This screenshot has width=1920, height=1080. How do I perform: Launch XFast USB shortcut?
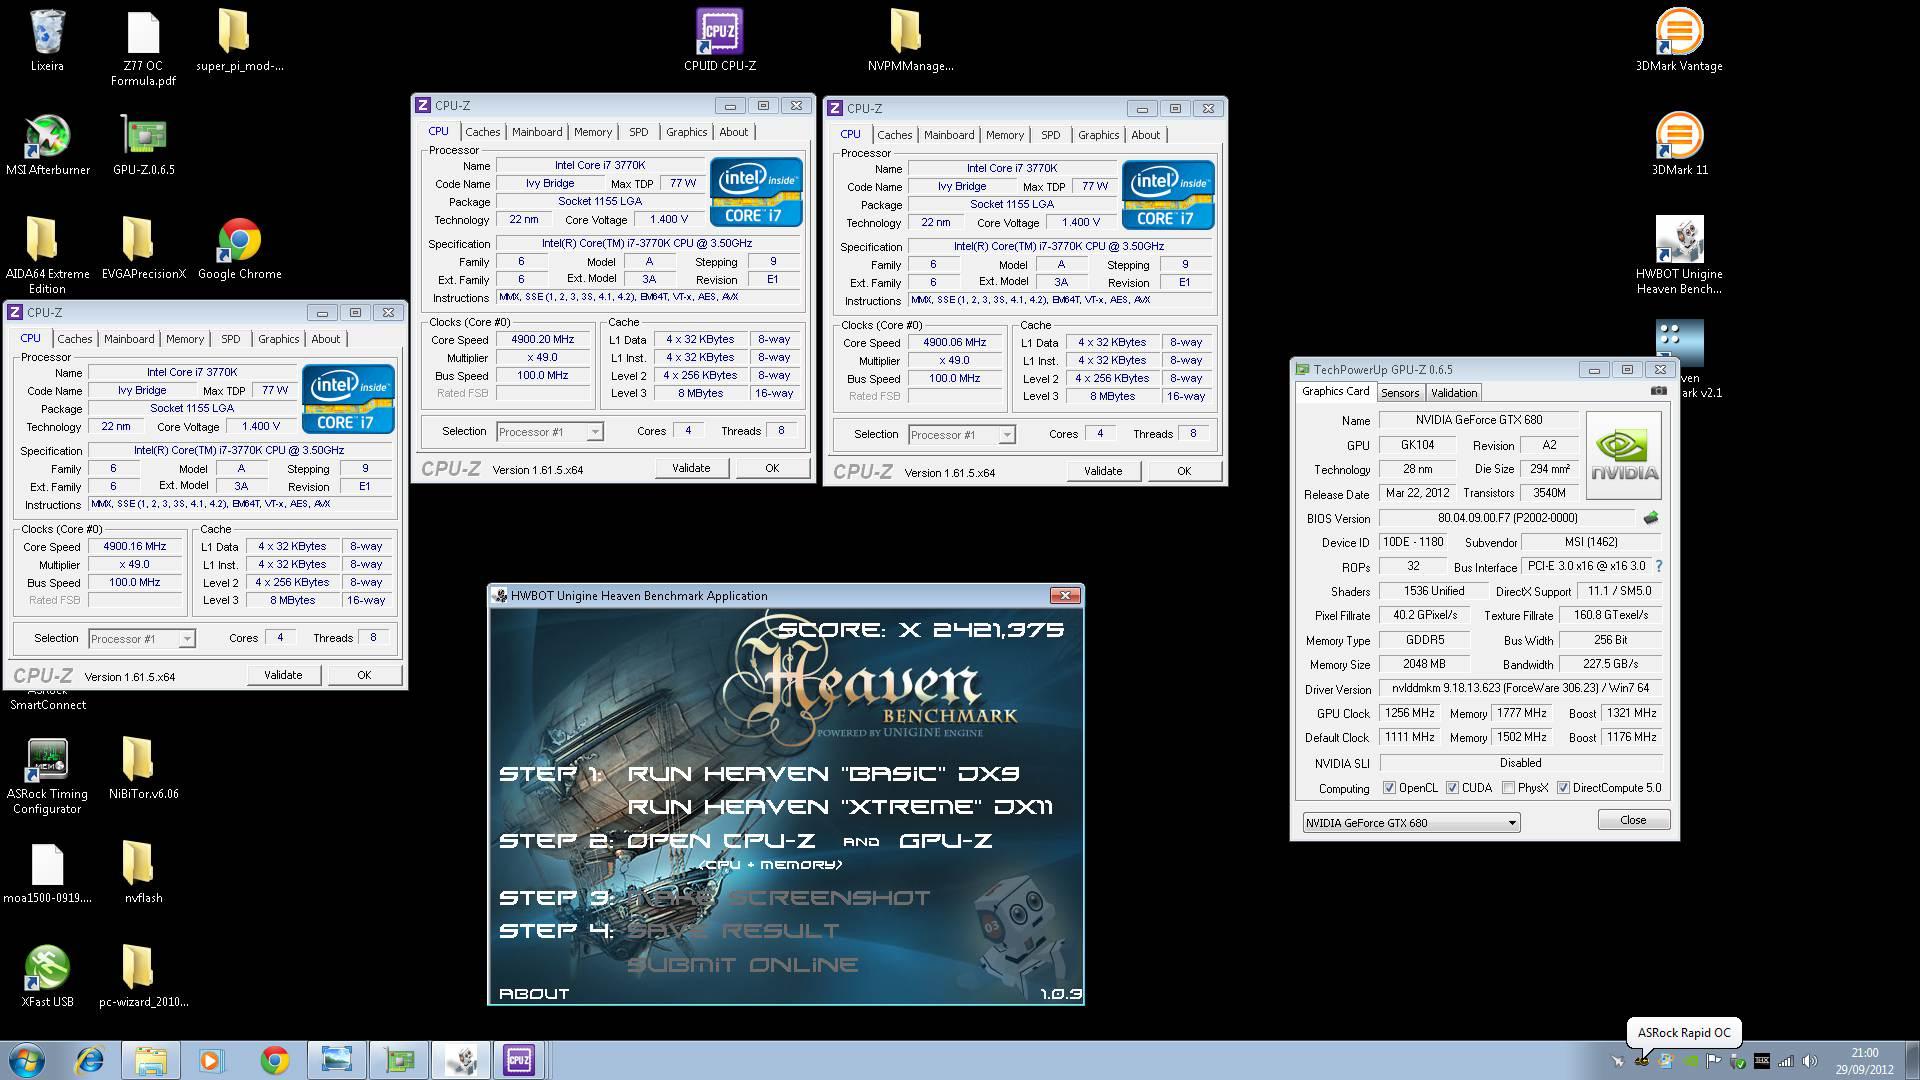click(x=47, y=976)
